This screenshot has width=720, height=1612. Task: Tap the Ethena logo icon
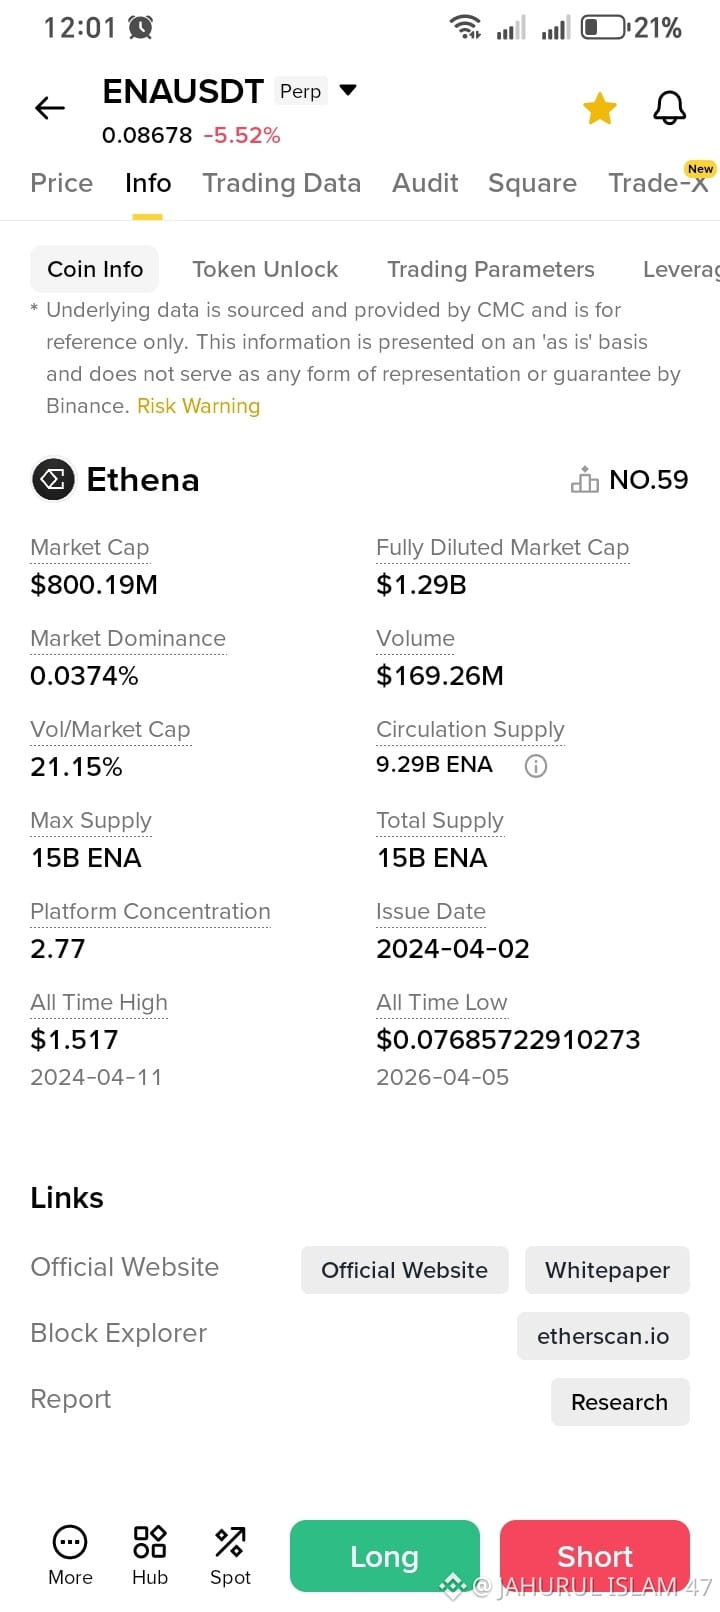tap(53, 479)
